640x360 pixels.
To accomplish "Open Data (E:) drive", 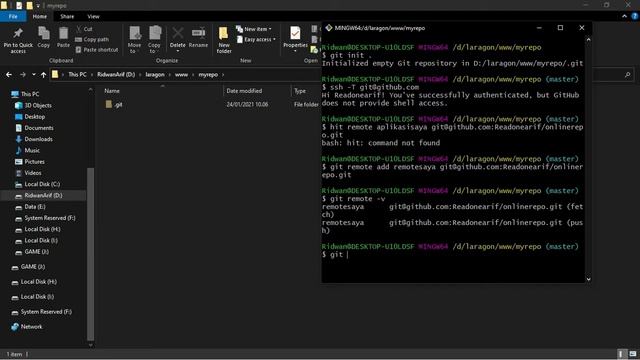I will click(35, 207).
